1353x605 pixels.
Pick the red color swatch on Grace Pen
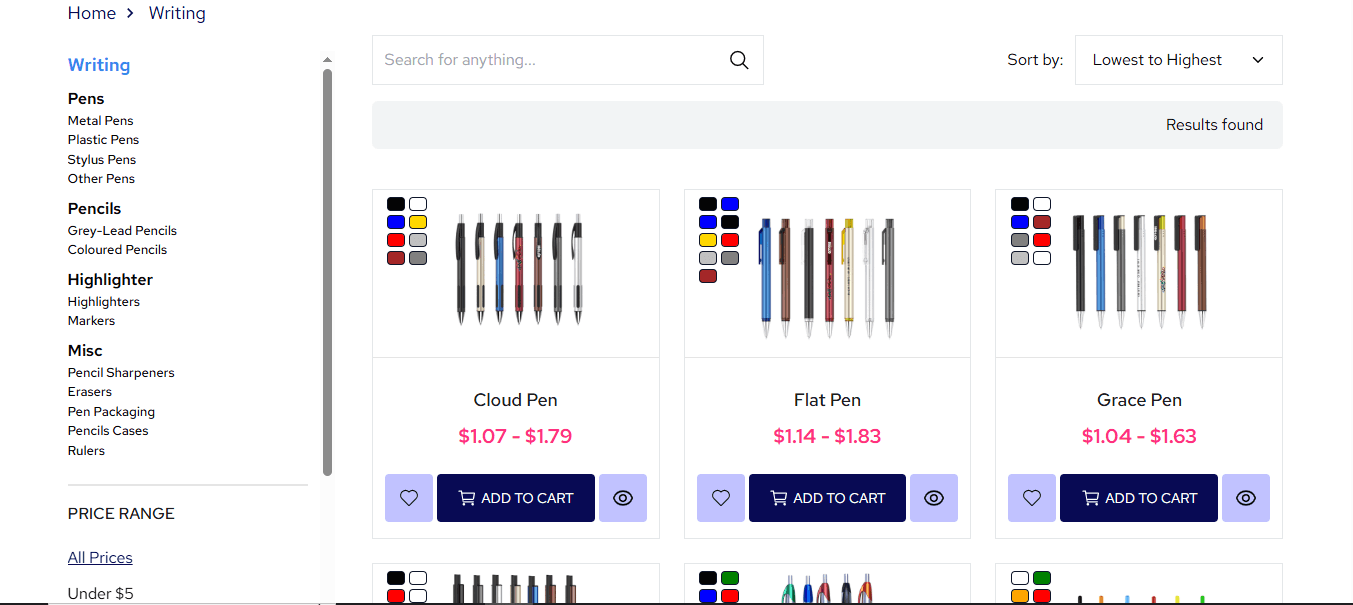coord(1043,239)
